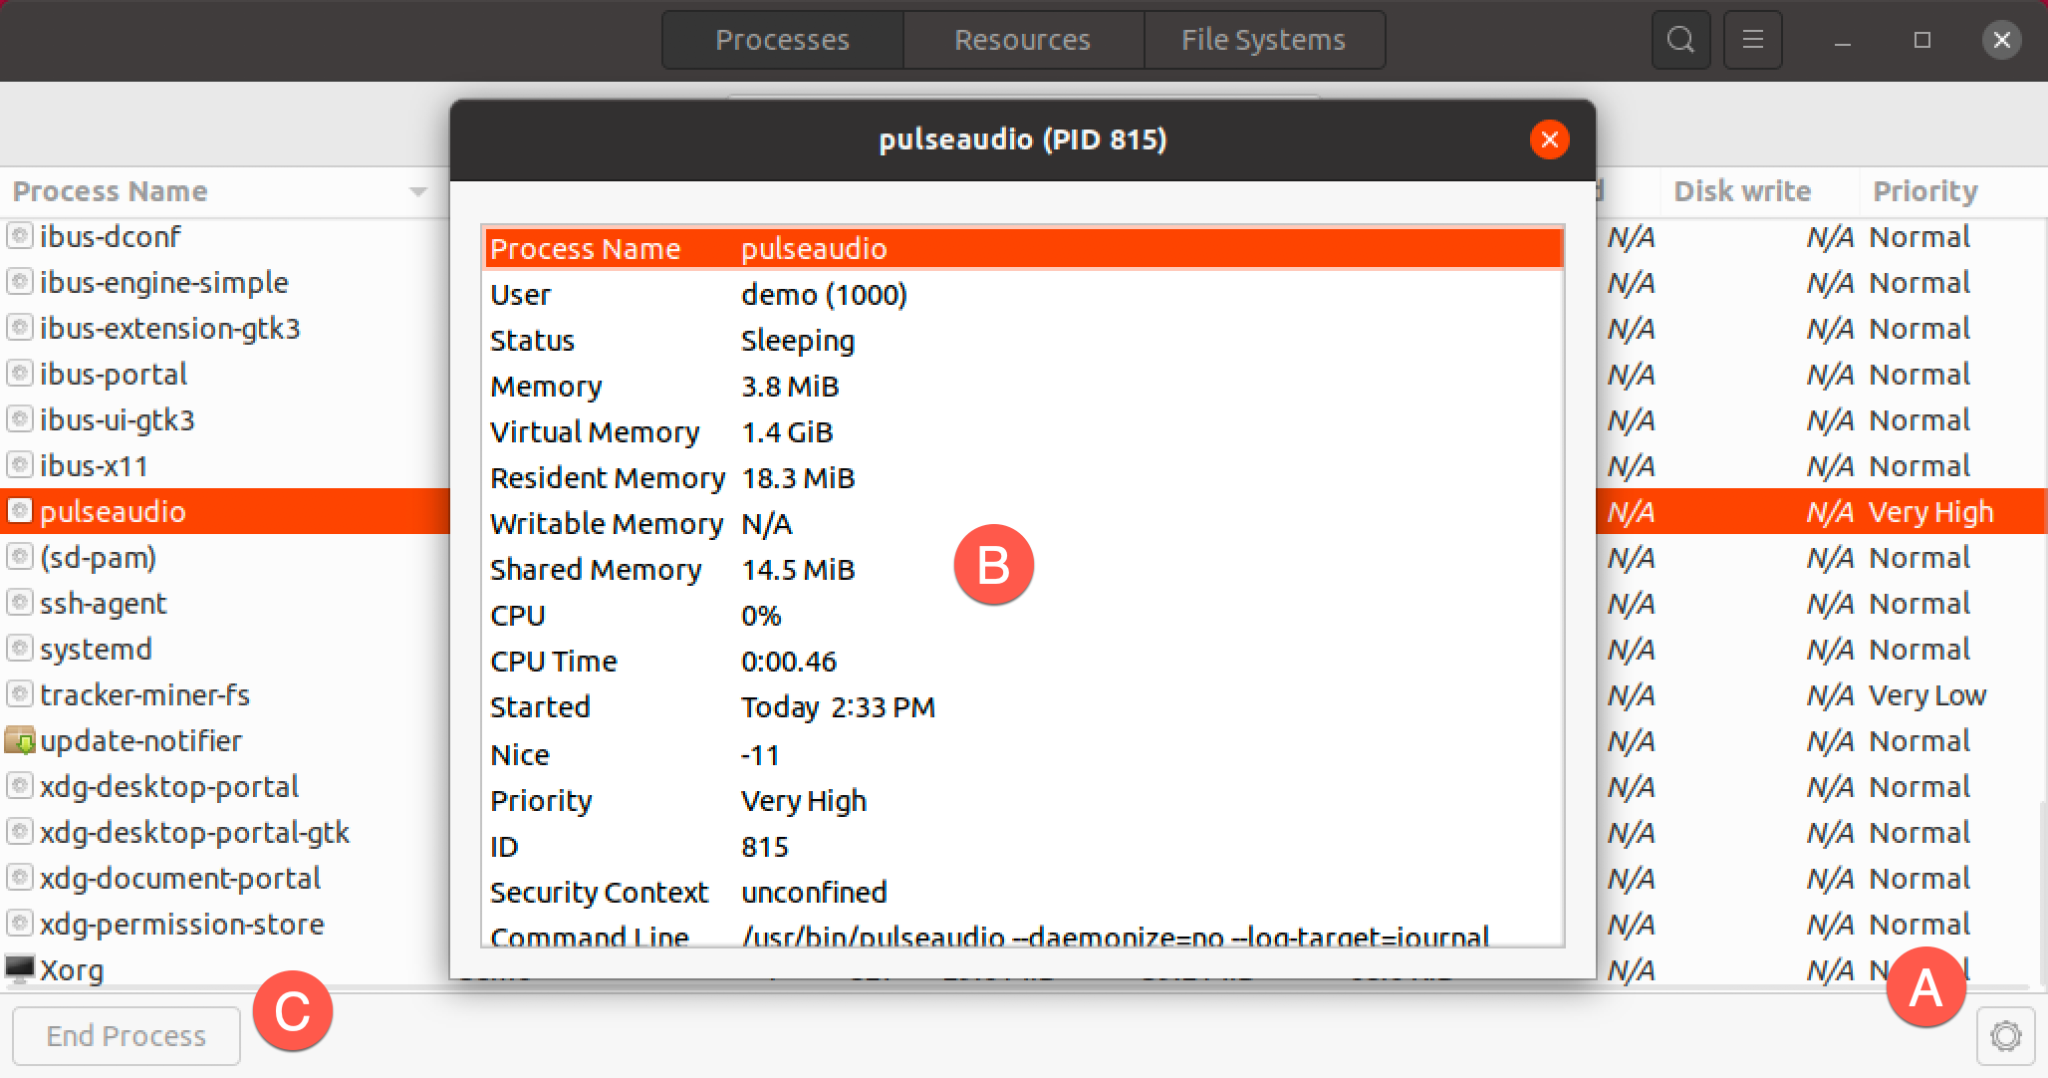
Task: Select the ibus-engine-simple process name
Action: [x=164, y=283]
